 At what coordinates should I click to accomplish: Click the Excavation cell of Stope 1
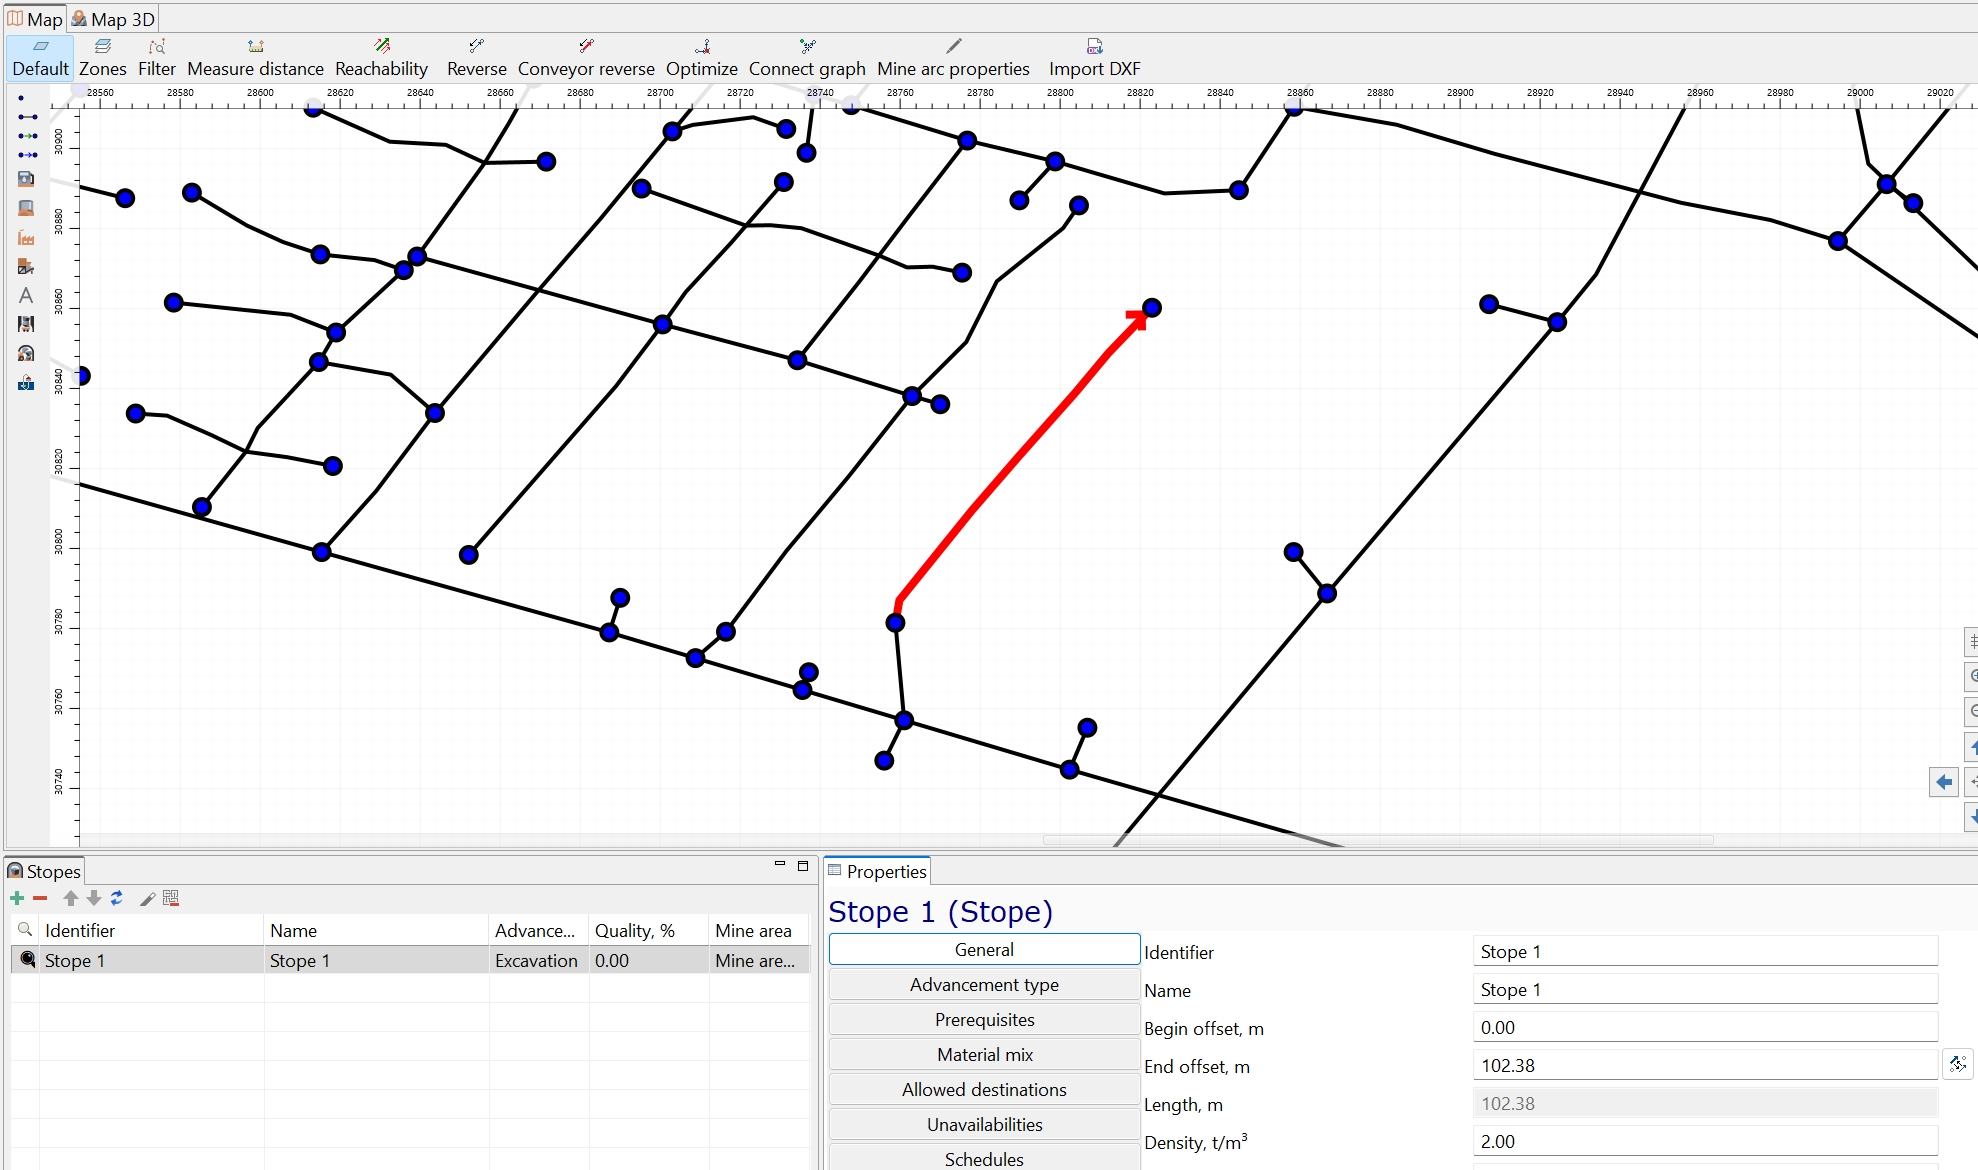537,960
